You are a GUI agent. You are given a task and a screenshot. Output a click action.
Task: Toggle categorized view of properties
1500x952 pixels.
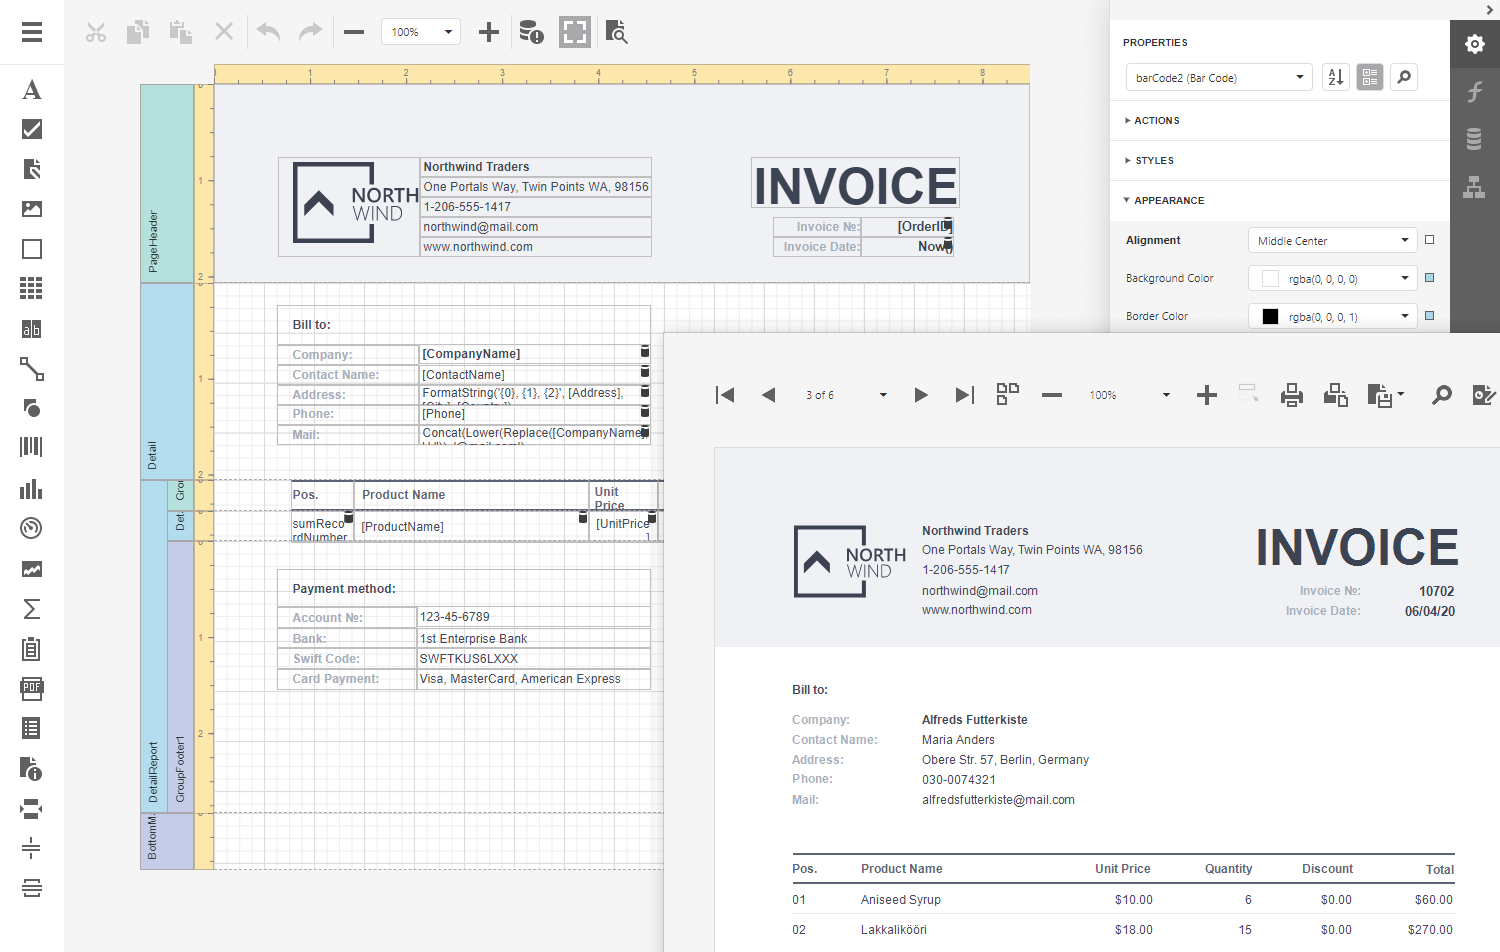1370,77
